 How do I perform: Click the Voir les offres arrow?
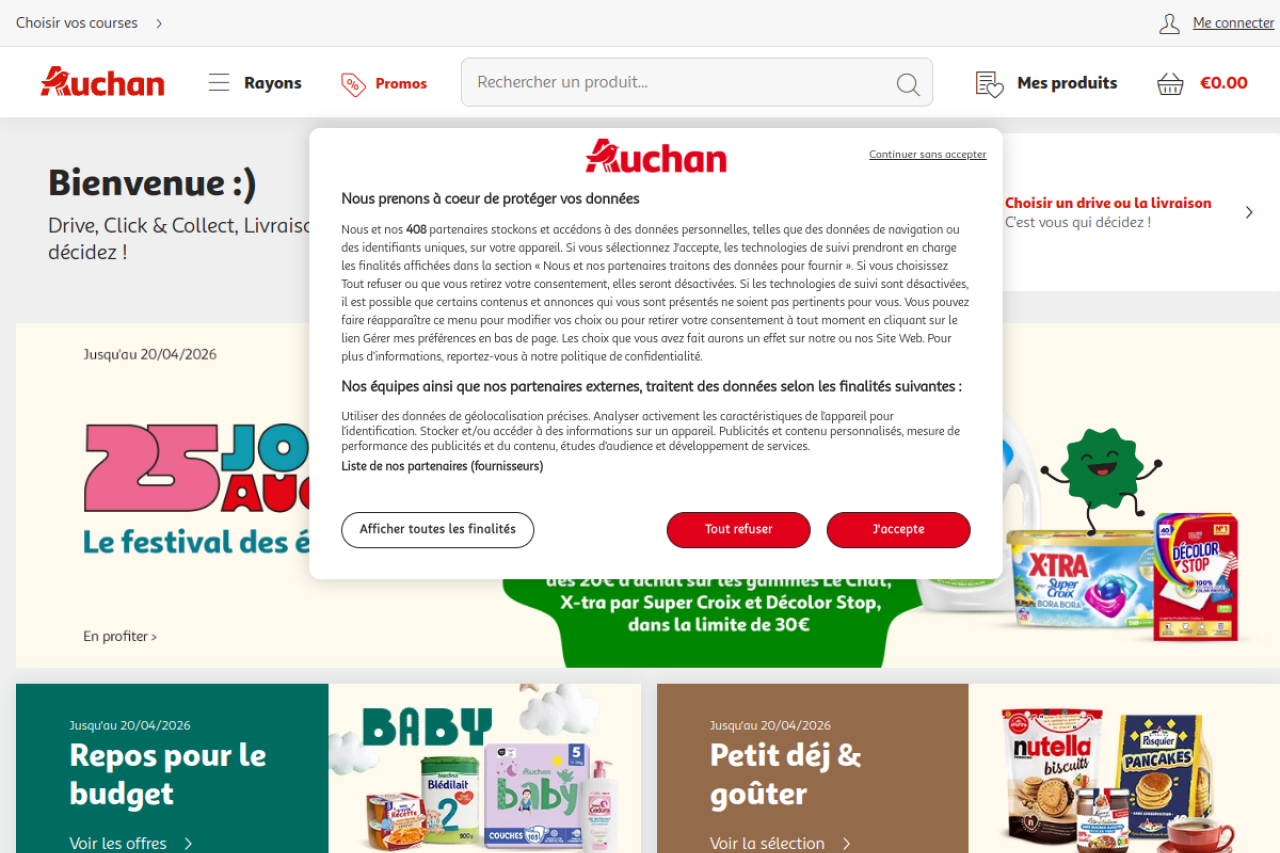tap(188, 843)
